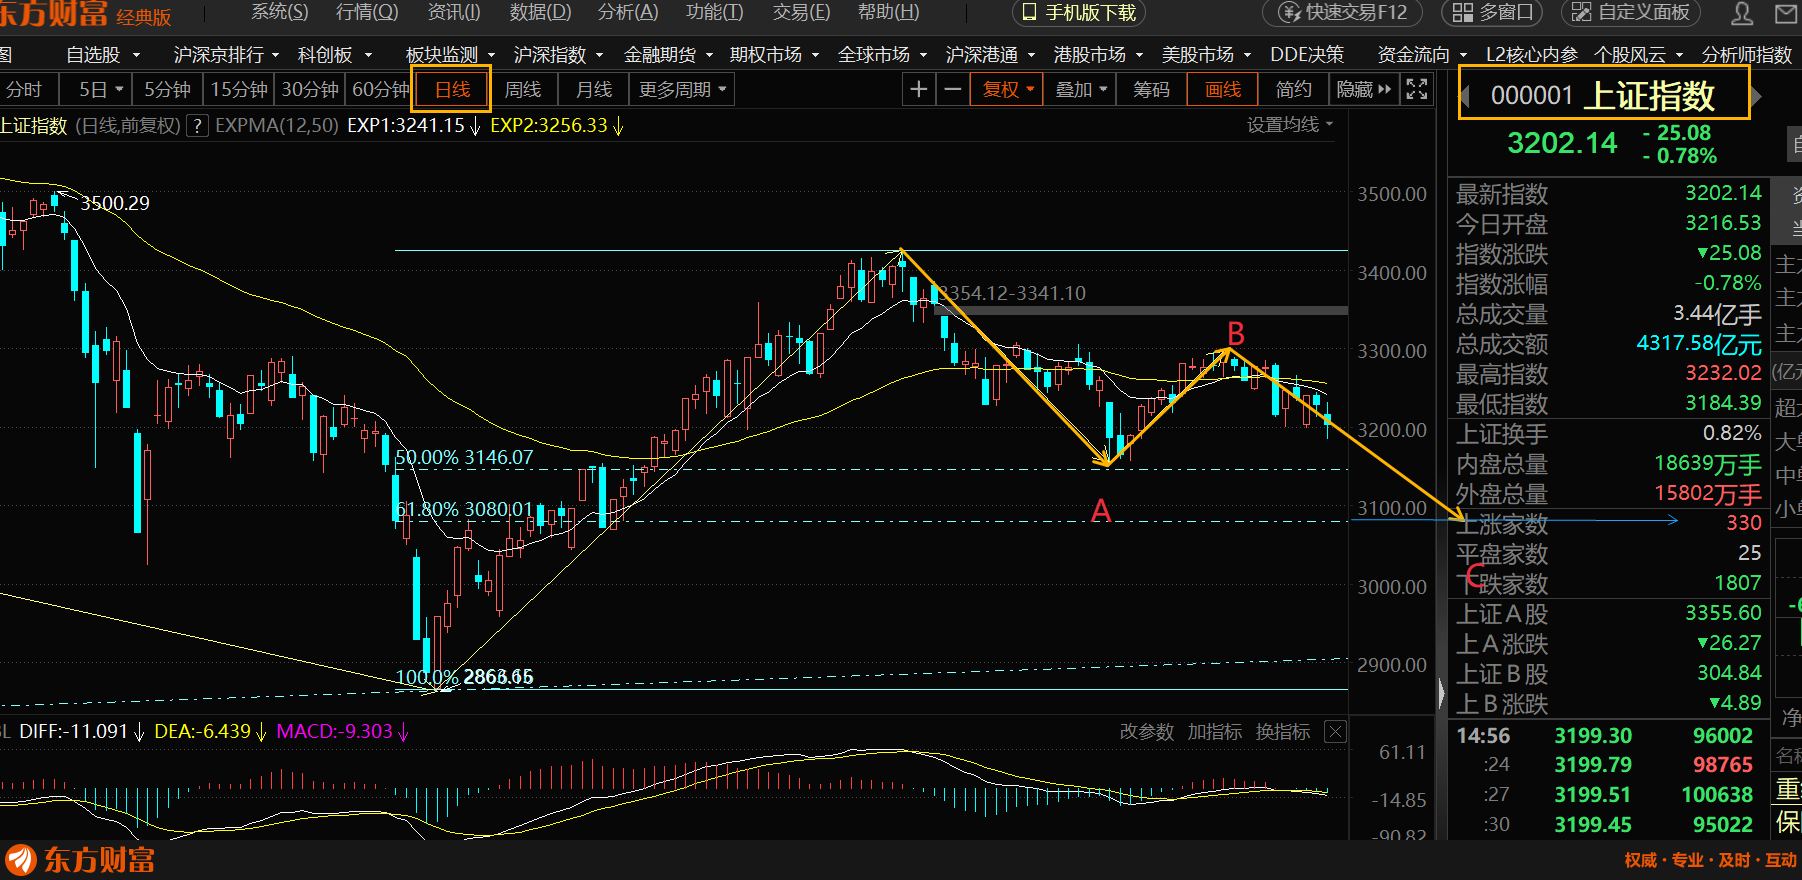Switch to 简约 simple mode
The height and width of the screenshot is (880, 1802).
(x=1293, y=90)
